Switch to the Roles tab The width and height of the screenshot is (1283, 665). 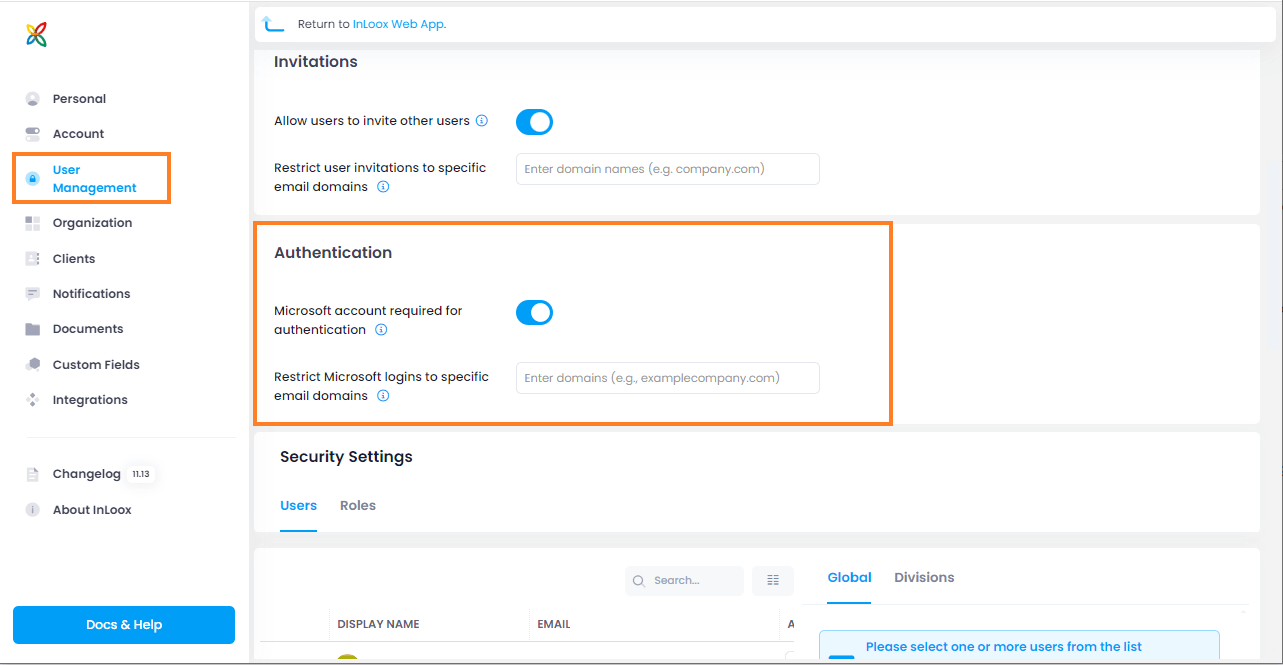(357, 505)
